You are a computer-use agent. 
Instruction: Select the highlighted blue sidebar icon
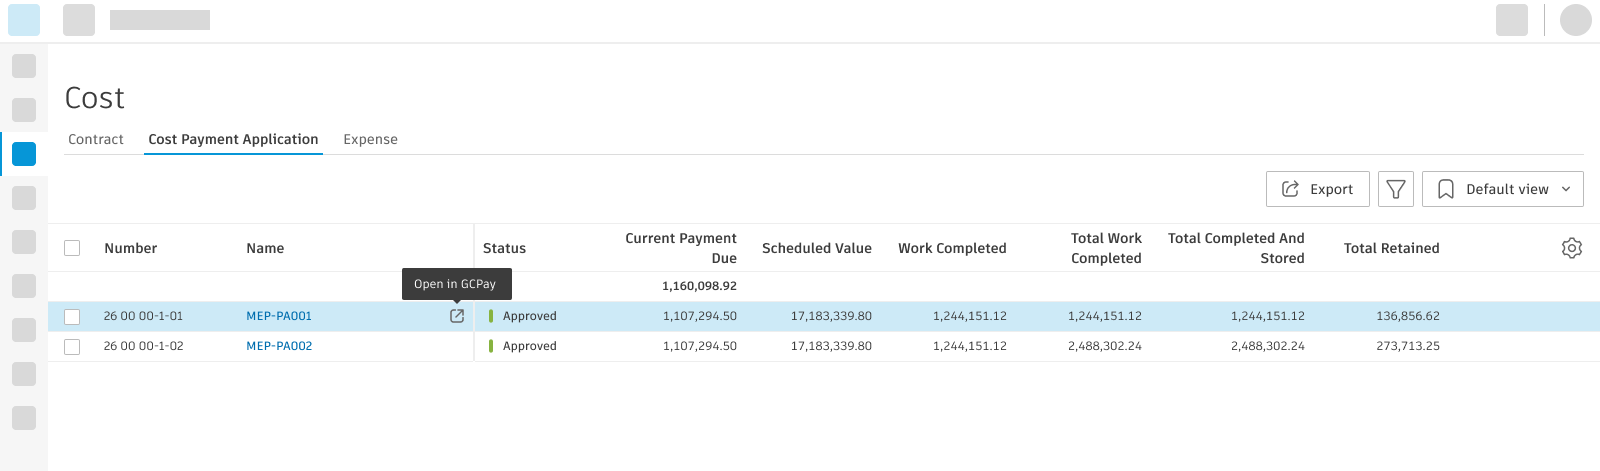(x=24, y=154)
